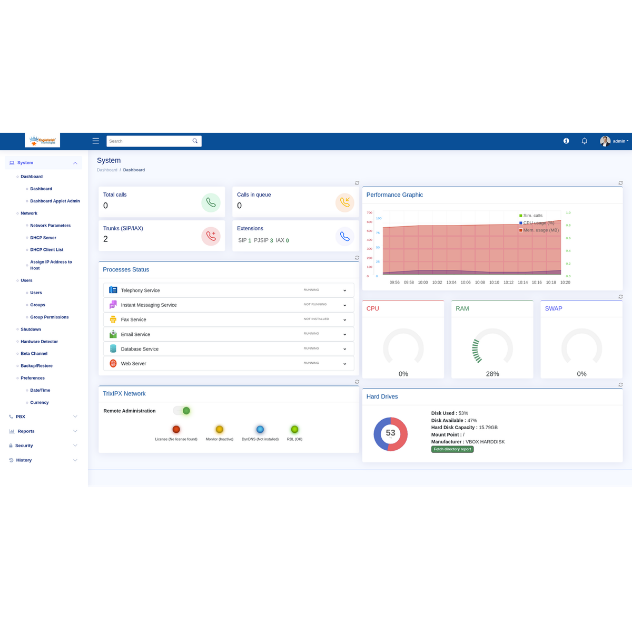The height and width of the screenshot is (621, 632).
Task: Toggle Mem. usage legend in chart
Action: click(539, 230)
